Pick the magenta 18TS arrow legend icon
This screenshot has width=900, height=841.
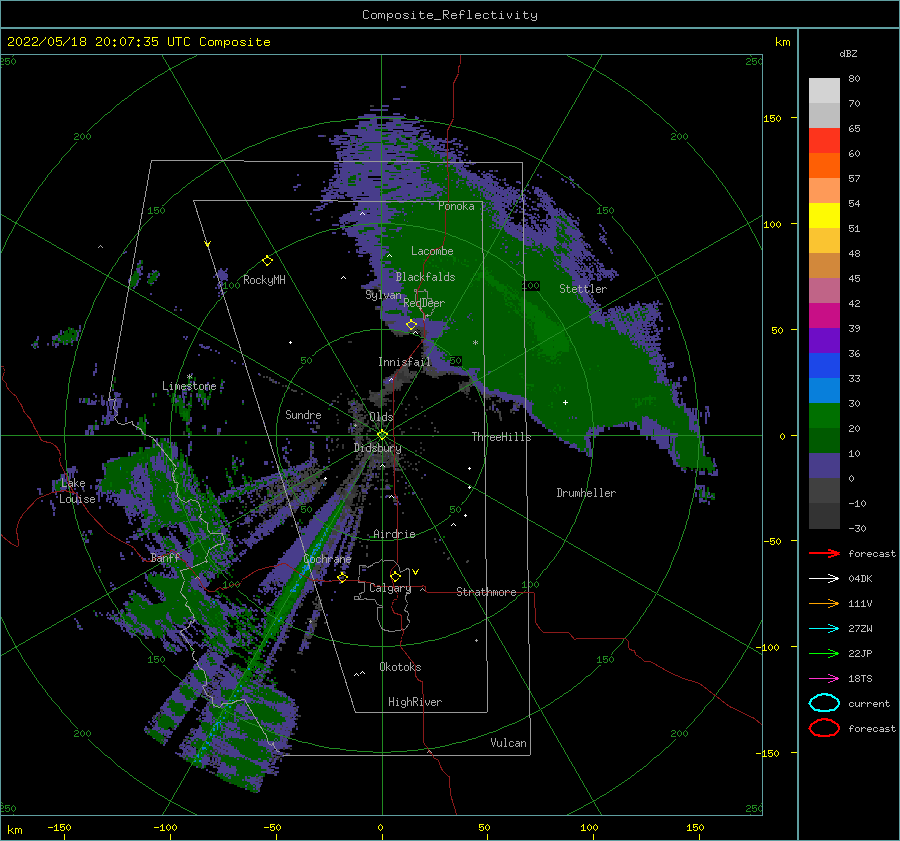[x=824, y=679]
